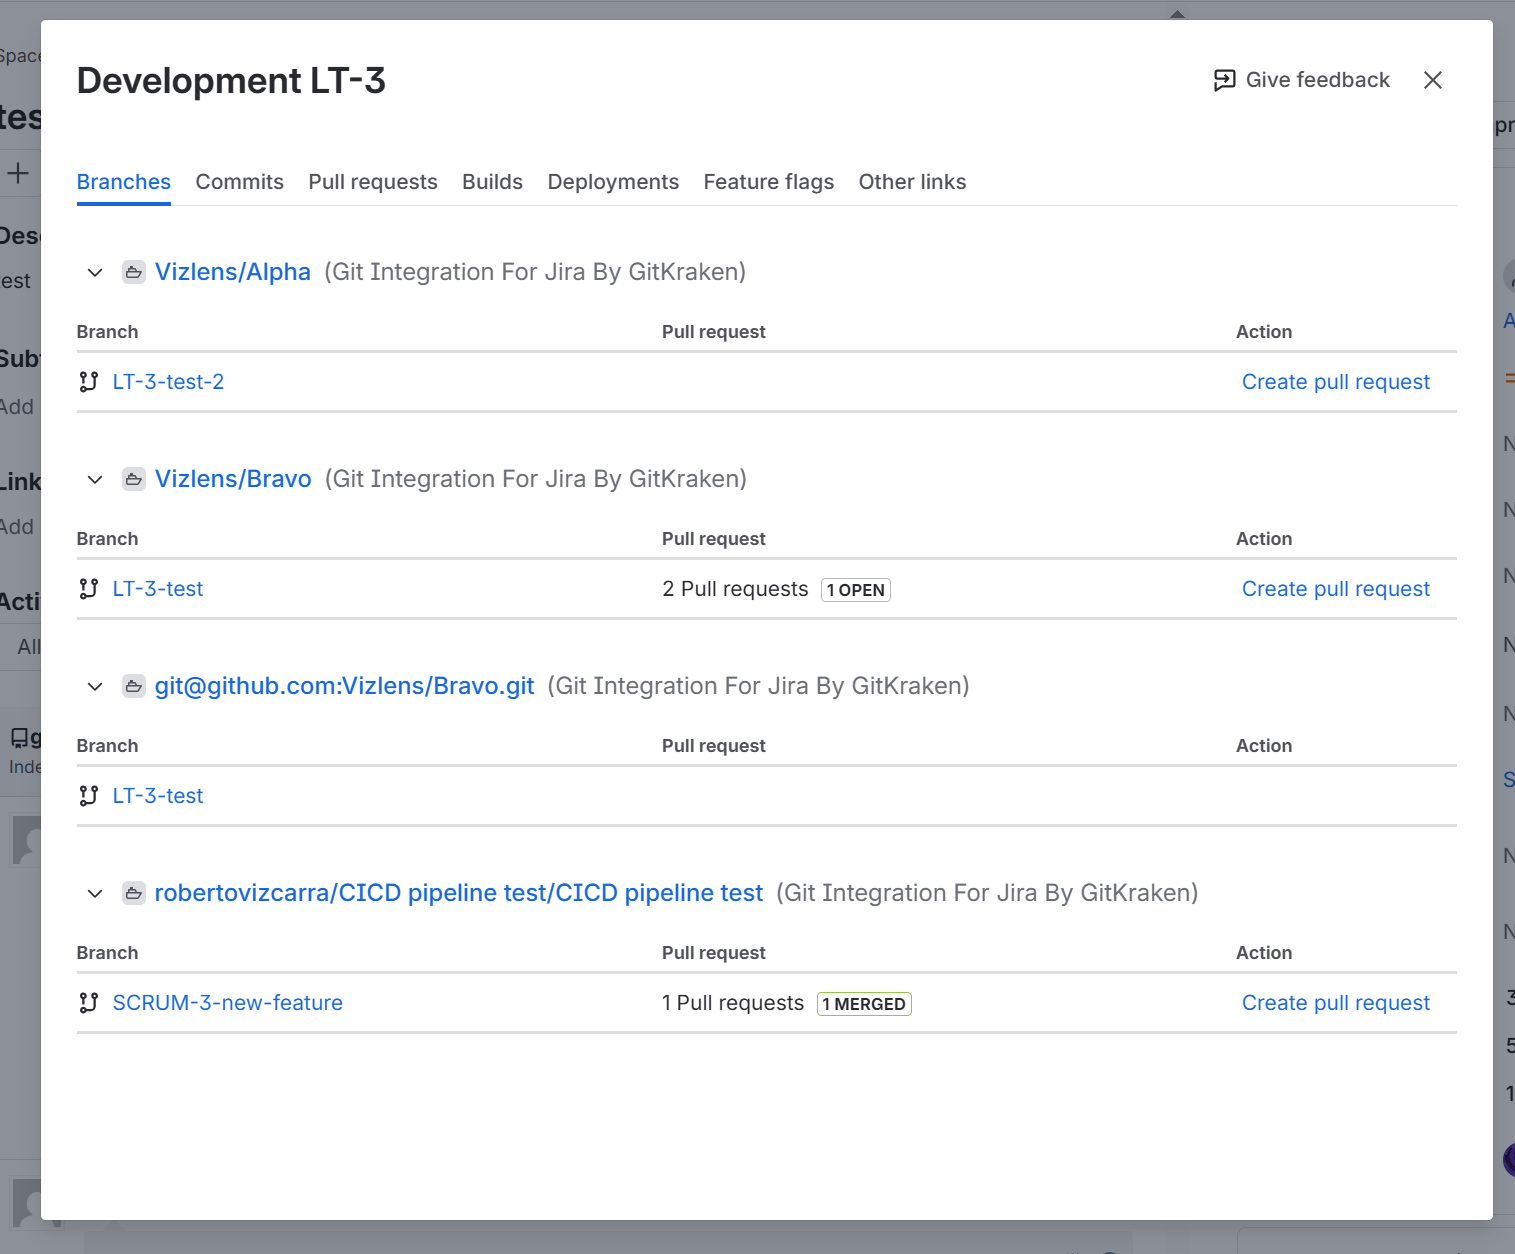Collapse the Vizlens/Alpha repository section
Screen dimensions: 1515x1254
point(95,272)
